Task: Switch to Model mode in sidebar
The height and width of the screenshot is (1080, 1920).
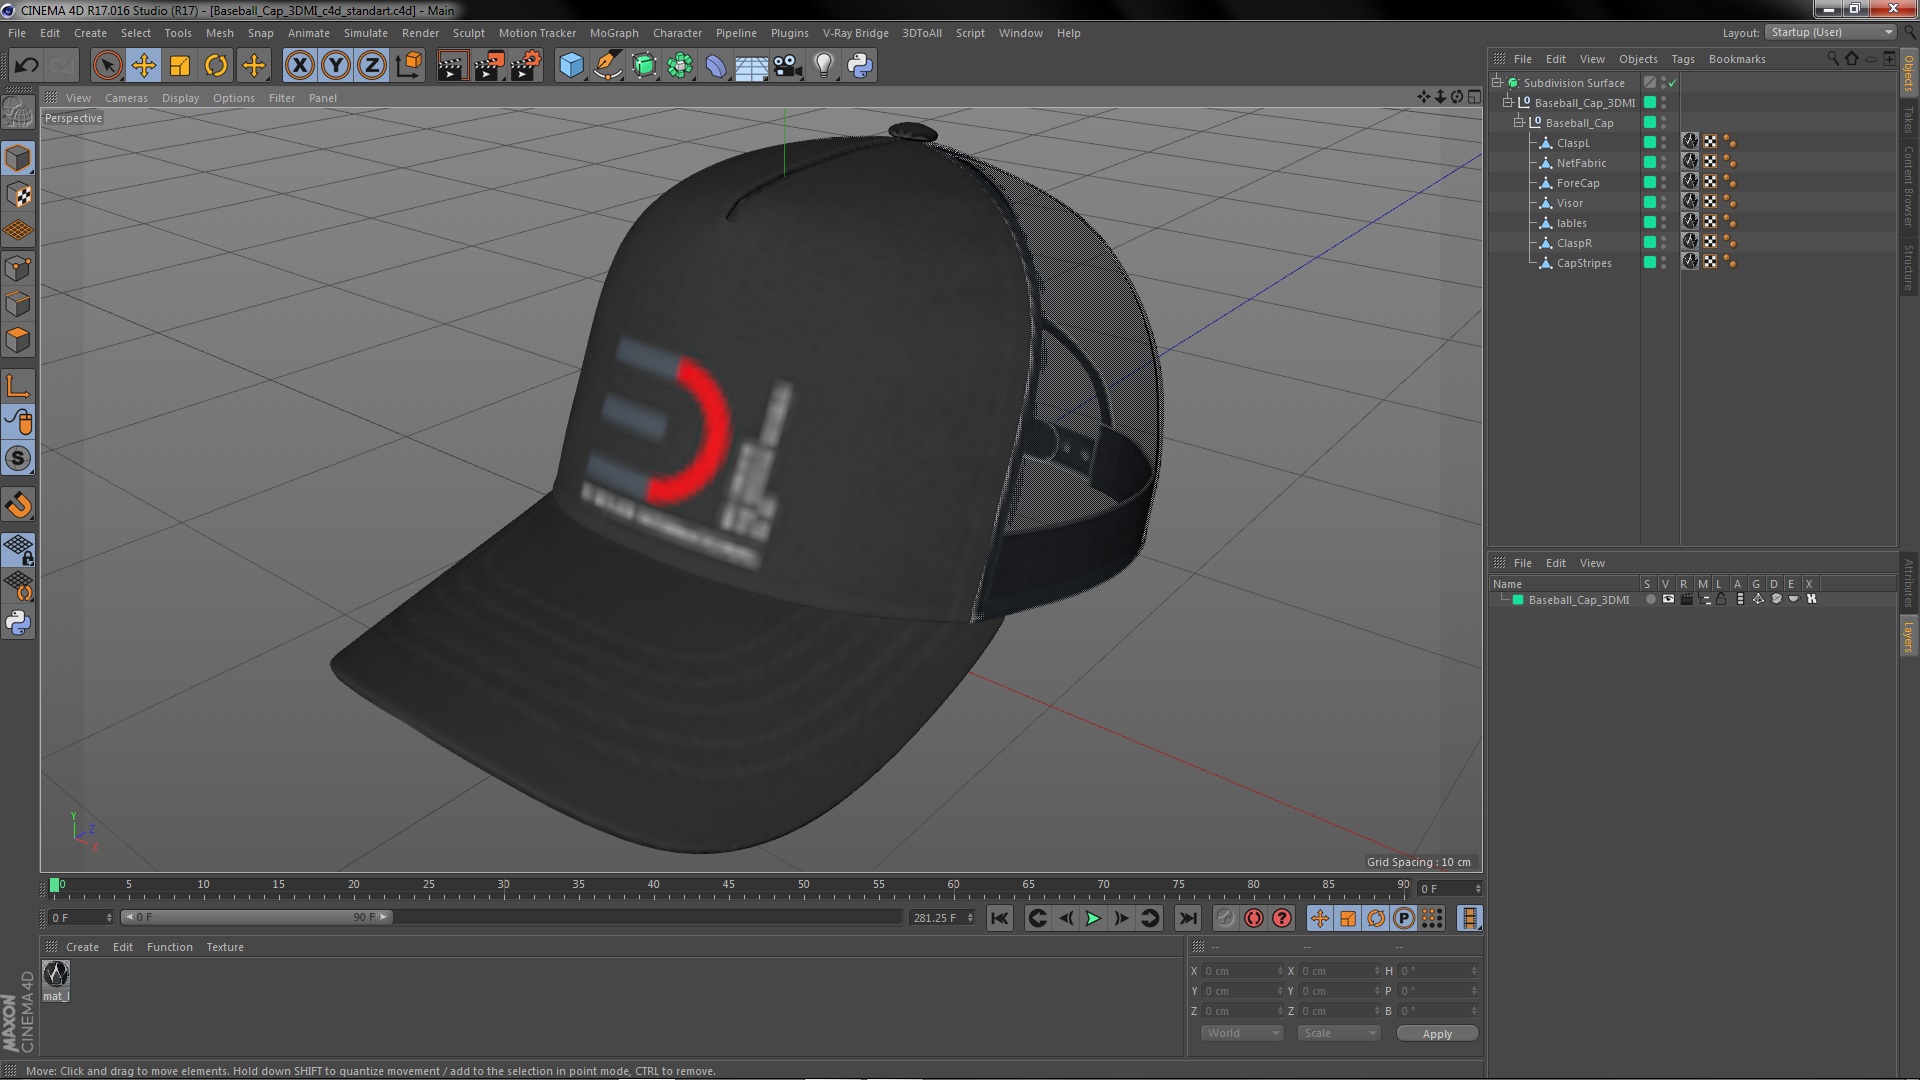Action: click(x=18, y=159)
